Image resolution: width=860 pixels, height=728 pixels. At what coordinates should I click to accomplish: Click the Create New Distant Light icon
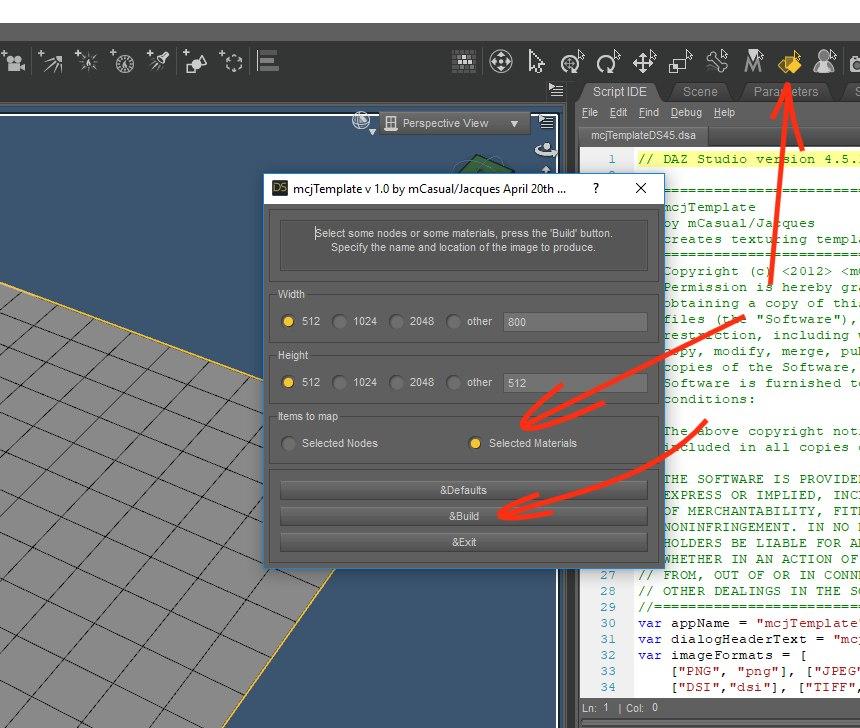(50, 61)
